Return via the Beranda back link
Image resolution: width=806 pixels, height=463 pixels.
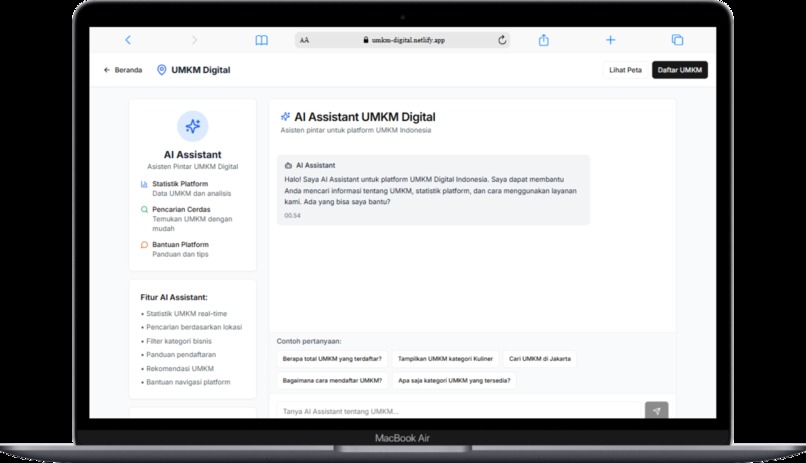tap(123, 70)
